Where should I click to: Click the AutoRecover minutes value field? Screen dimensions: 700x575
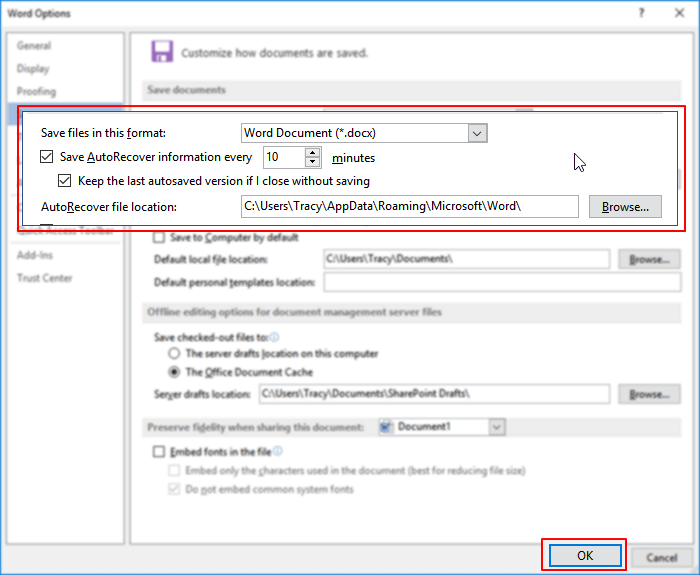point(284,157)
